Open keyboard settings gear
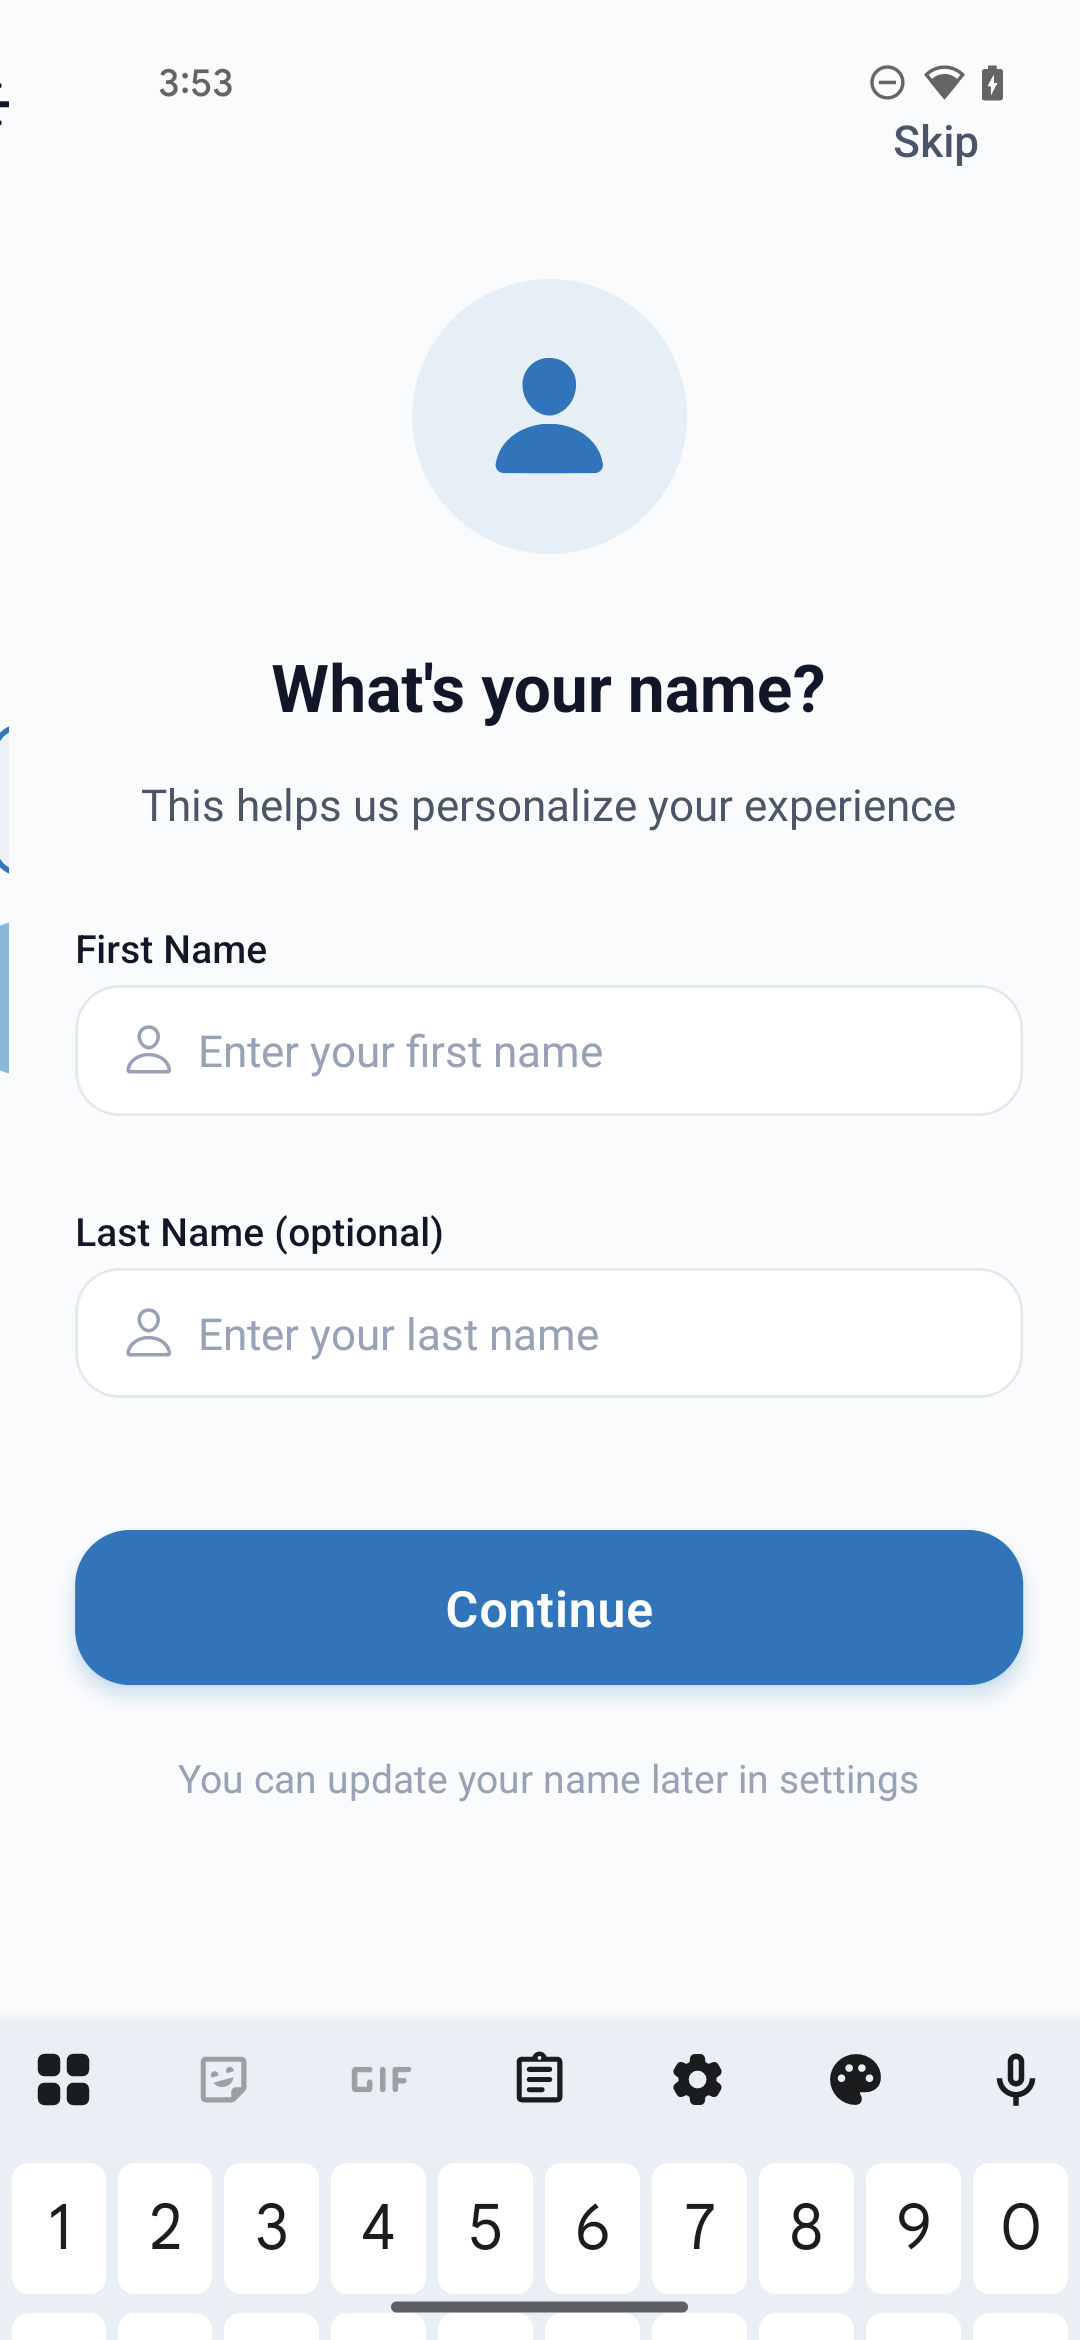1080x2340 pixels. [x=697, y=2080]
